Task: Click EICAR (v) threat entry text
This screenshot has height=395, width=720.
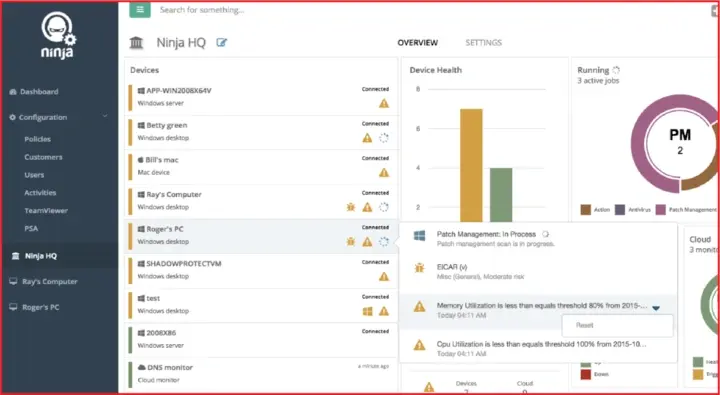Action: point(452,266)
